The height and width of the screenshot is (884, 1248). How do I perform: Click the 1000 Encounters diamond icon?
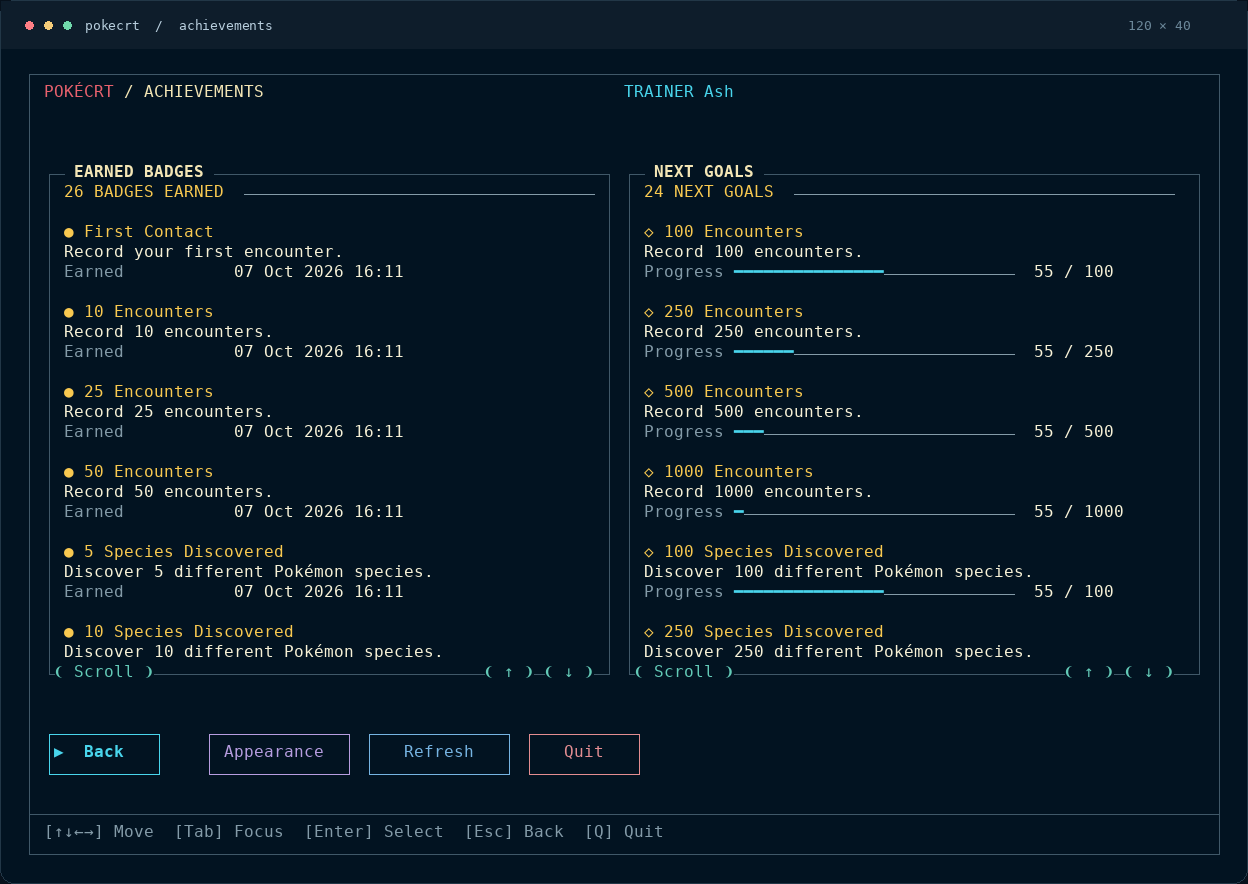click(649, 472)
